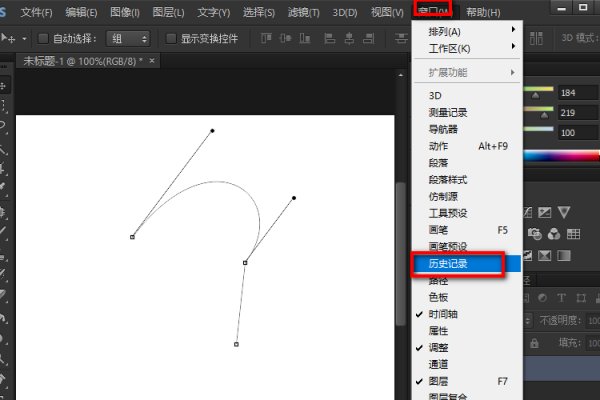The width and height of the screenshot is (600, 400).
Task: Click the icon beside the 3D 模式 label
Action: tap(536, 38)
